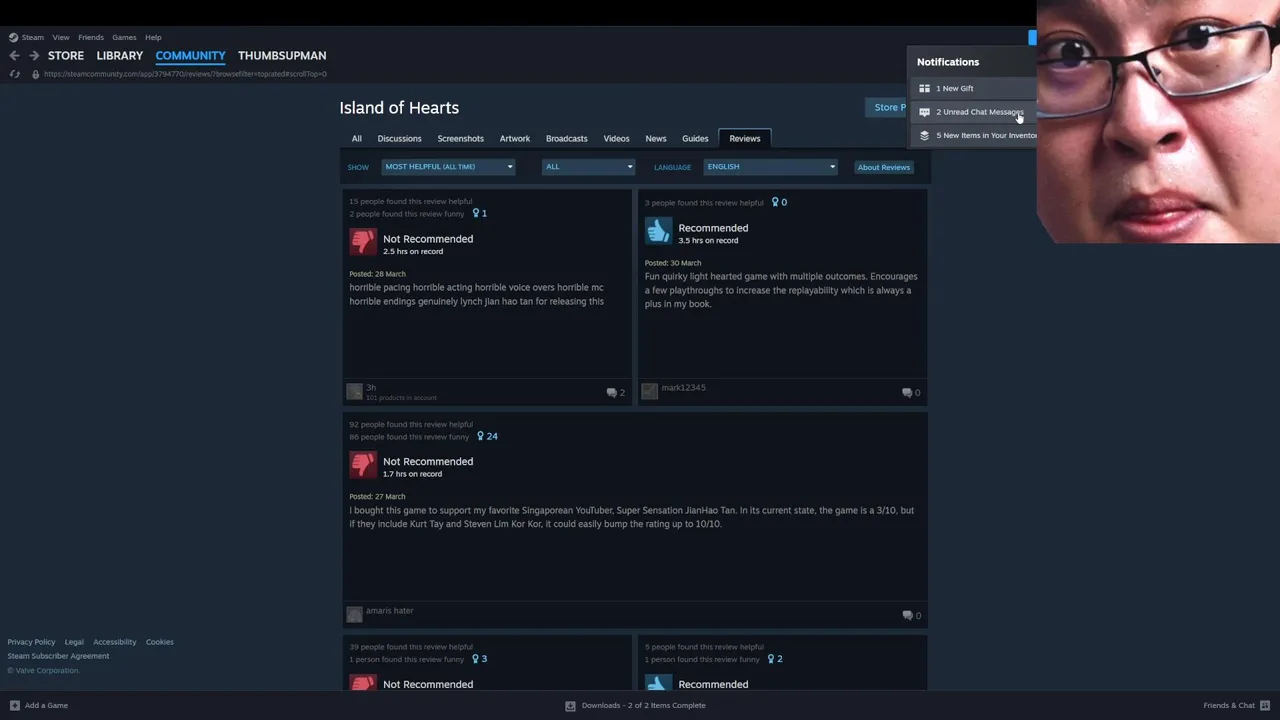
Task: Go to LIBRARY section
Action: pos(120,56)
